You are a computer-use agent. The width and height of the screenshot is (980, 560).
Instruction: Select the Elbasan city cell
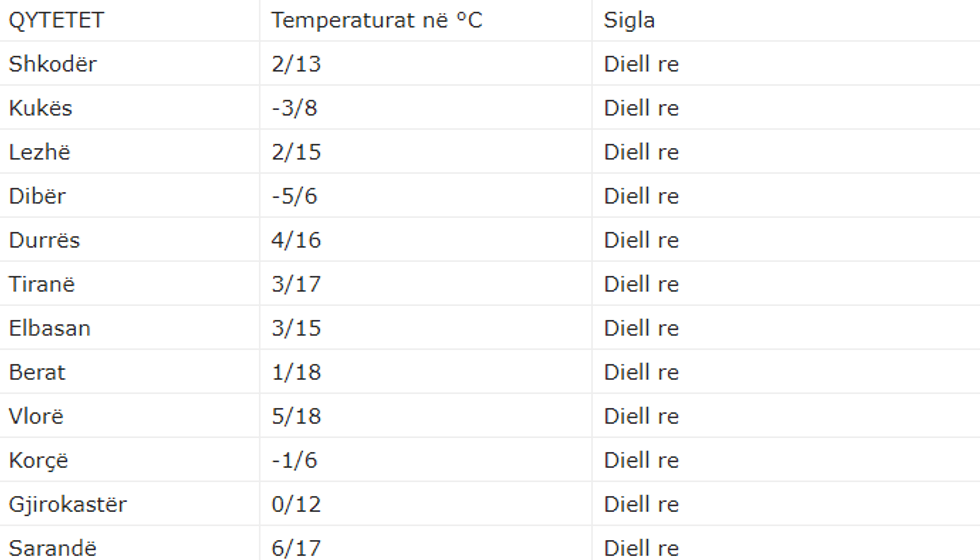tap(50, 328)
